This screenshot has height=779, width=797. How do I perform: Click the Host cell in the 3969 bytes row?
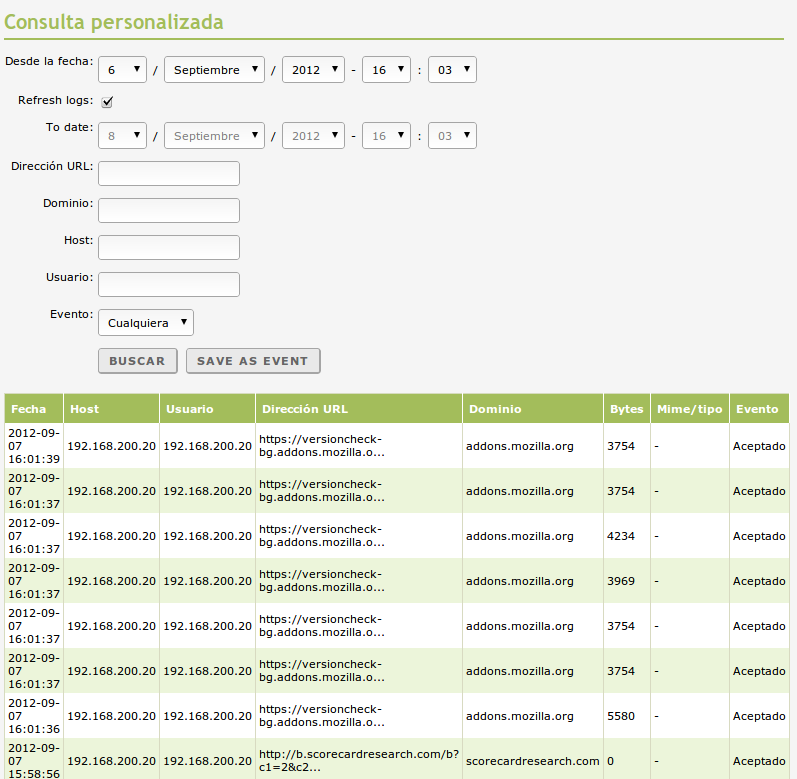click(x=111, y=581)
